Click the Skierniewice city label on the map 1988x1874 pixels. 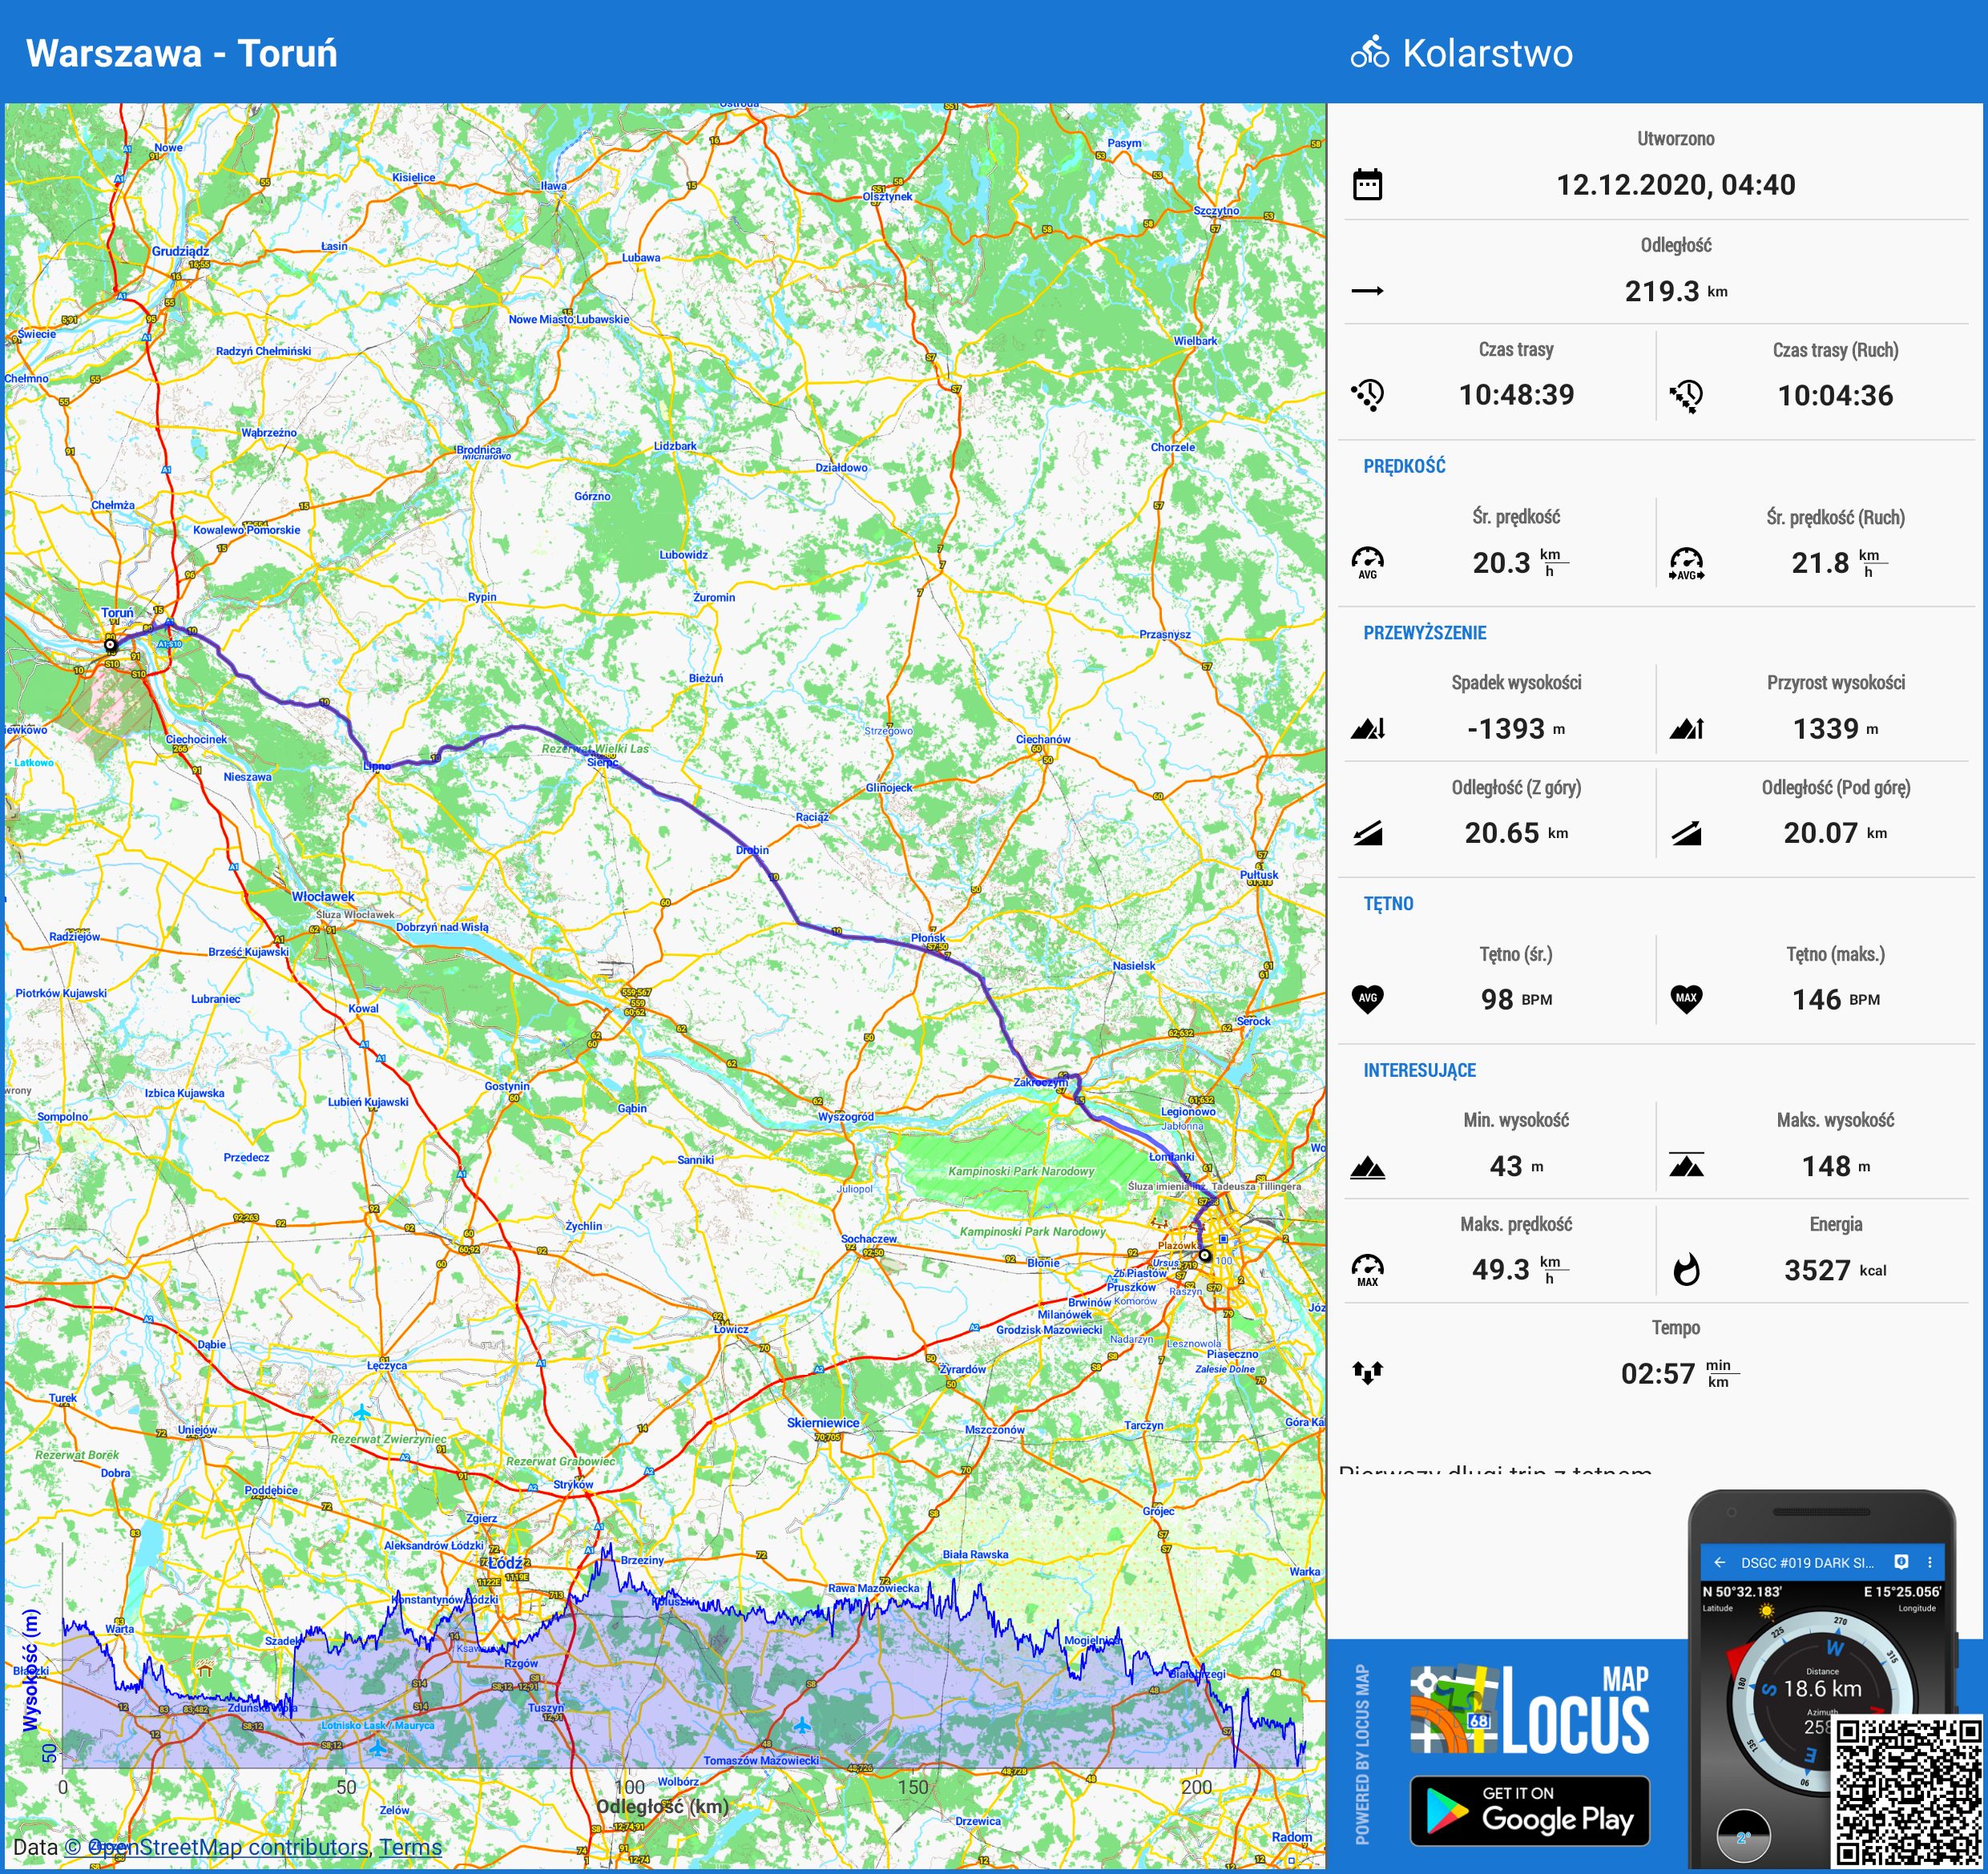coord(823,1423)
